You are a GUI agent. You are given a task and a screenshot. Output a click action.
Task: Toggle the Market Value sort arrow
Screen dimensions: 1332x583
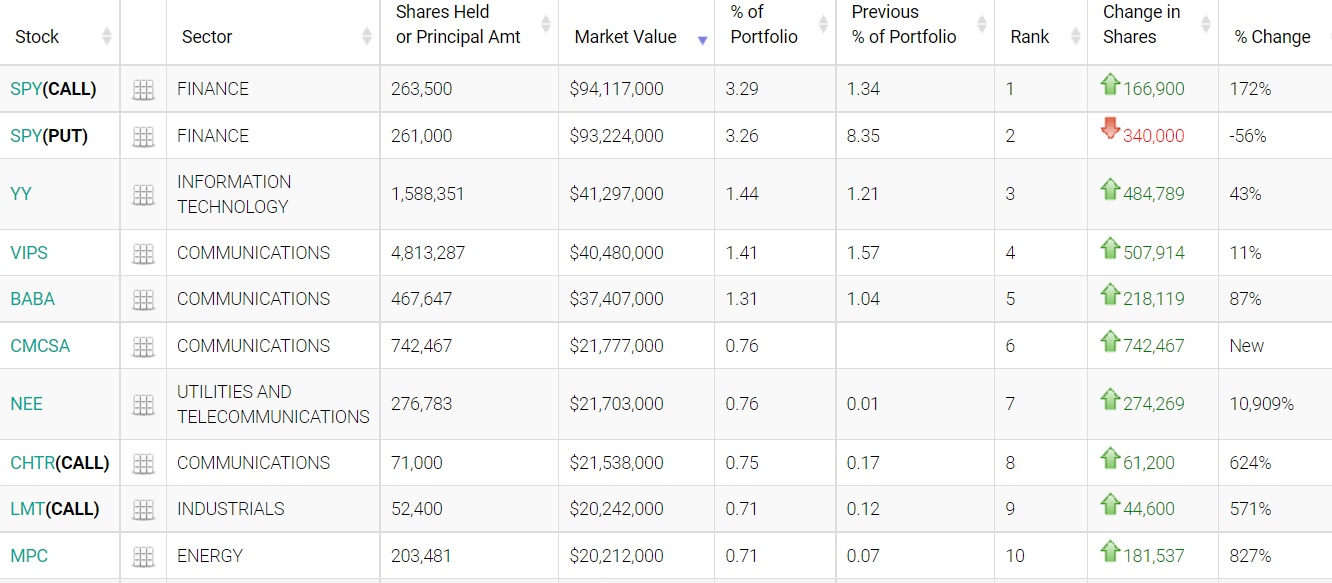[x=702, y=40]
